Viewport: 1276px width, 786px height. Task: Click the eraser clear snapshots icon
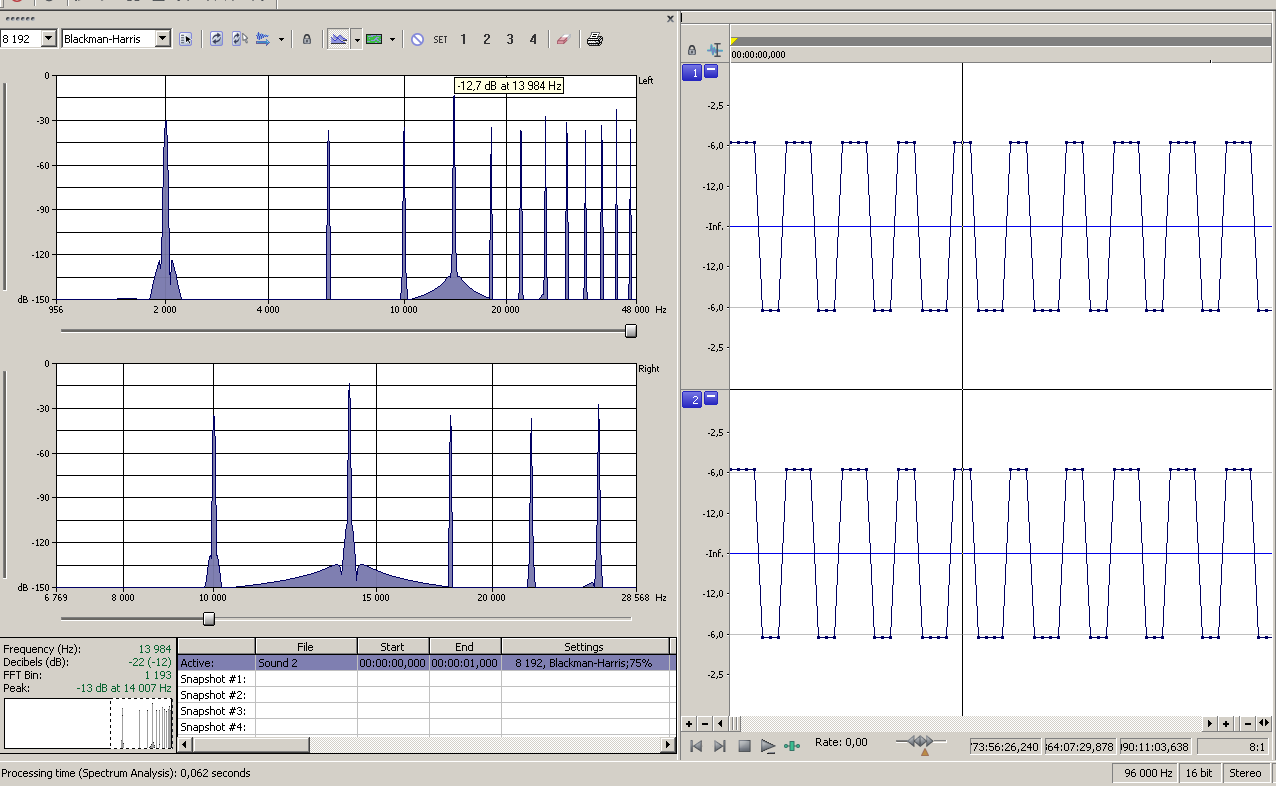tap(561, 39)
